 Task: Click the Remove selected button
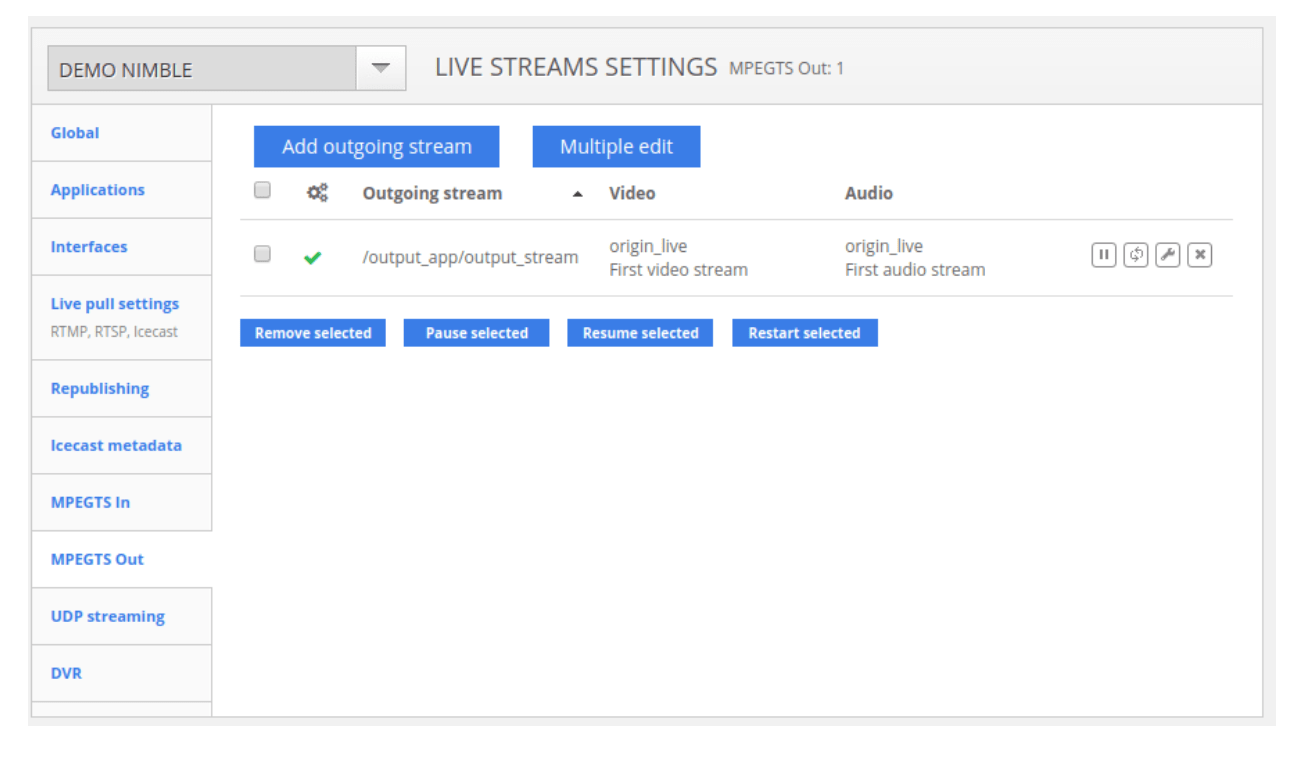(313, 333)
